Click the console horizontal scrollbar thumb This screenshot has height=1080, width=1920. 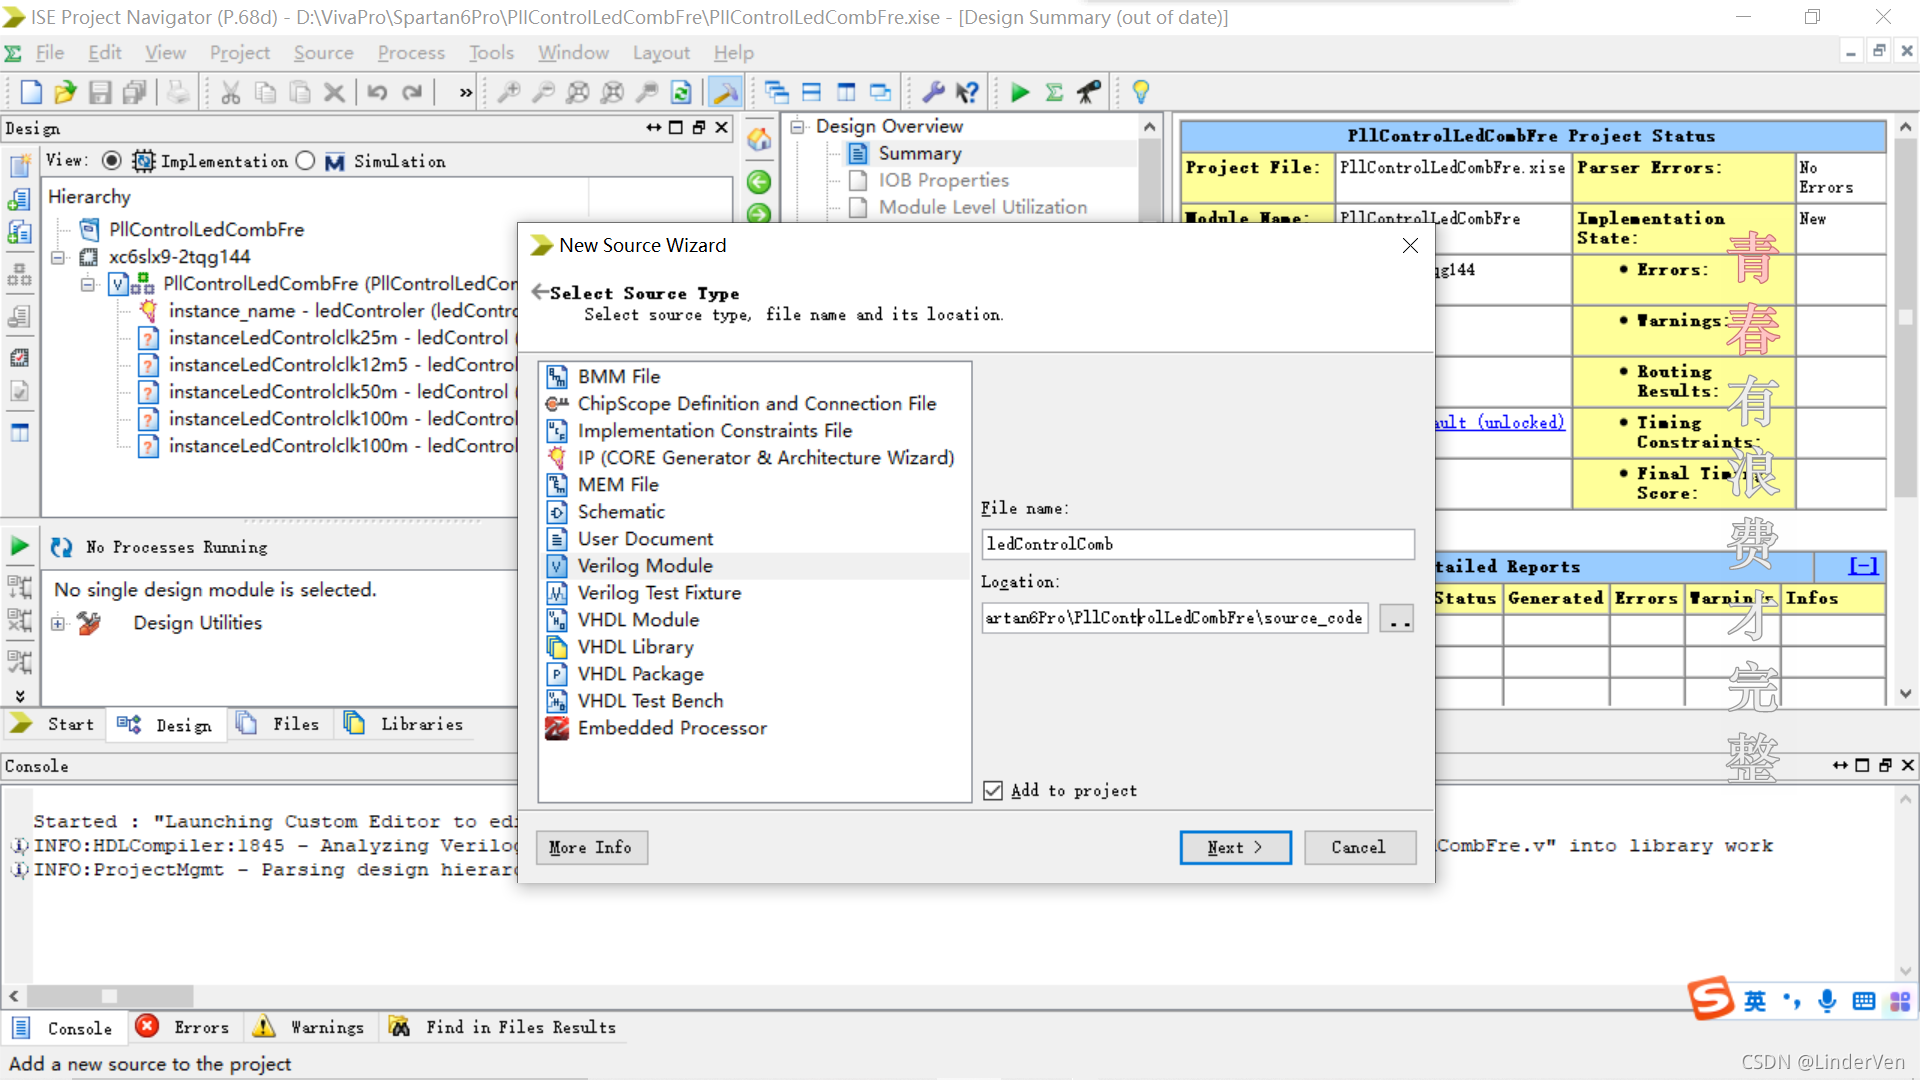click(110, 996)
